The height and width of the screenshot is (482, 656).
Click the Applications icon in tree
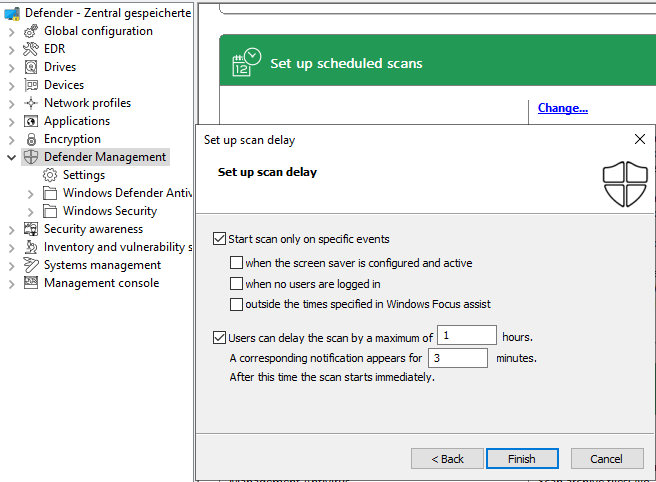(x=31, y=121)
